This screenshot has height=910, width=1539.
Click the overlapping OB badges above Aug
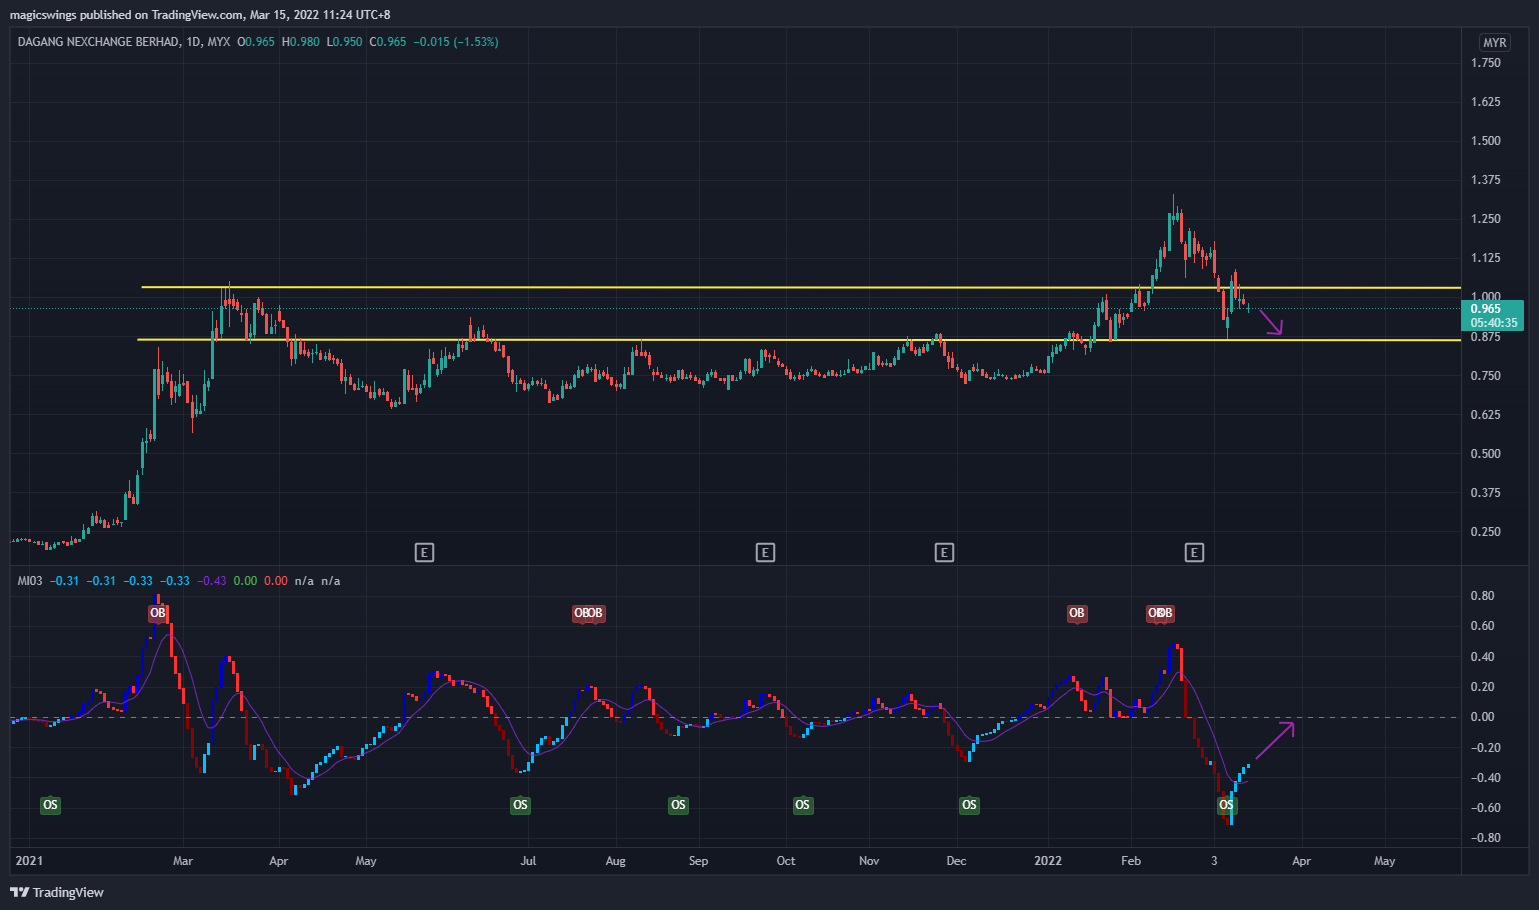(588, 613)
